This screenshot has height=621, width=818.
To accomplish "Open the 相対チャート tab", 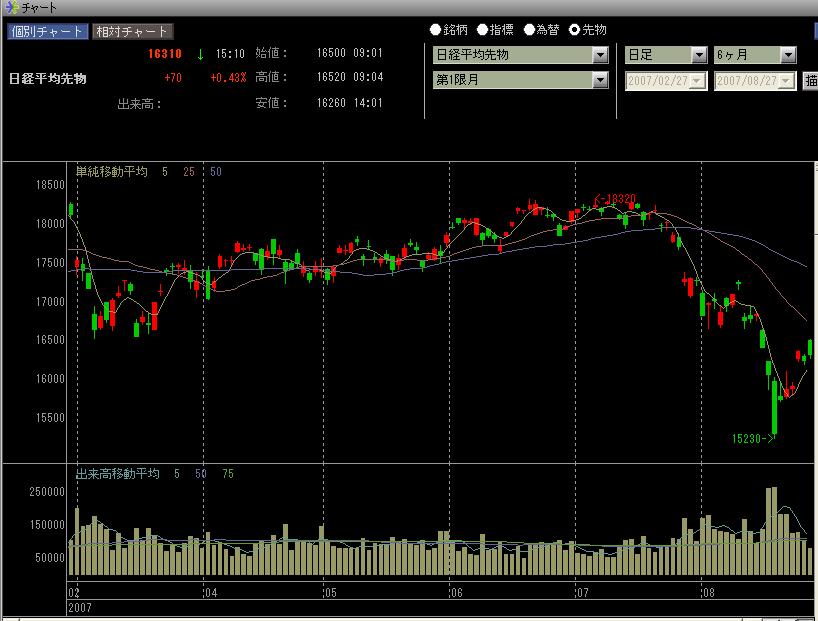I will pos(131,31).
